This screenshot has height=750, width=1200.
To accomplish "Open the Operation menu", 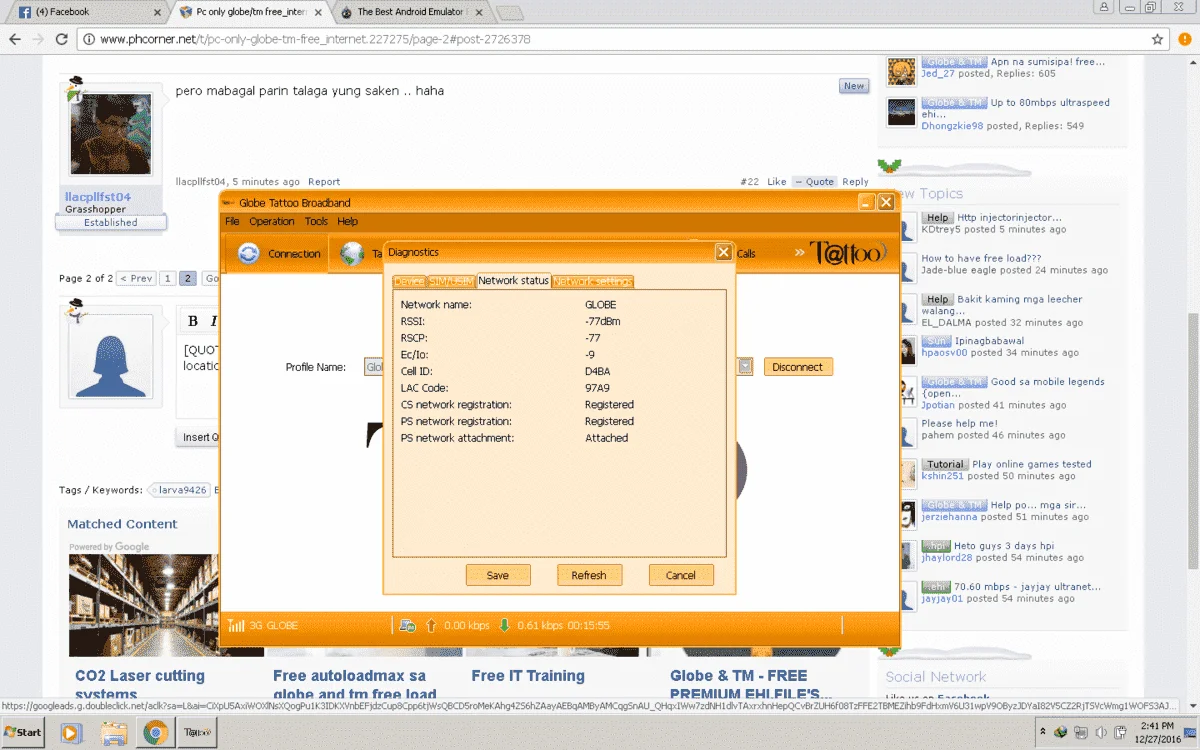I will pos(272,222).
